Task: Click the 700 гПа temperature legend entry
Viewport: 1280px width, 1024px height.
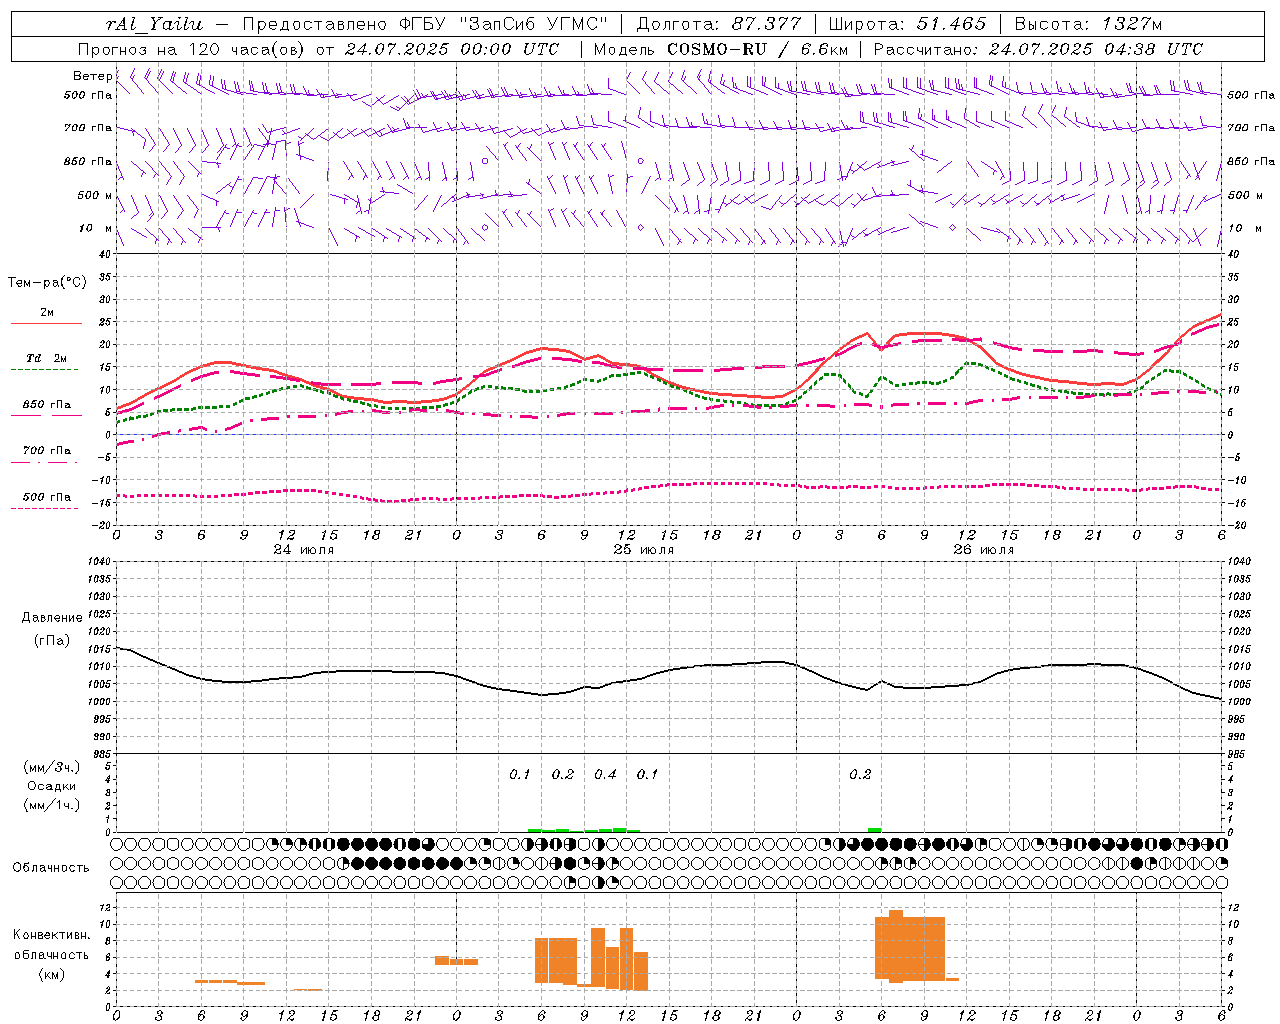Action: coord(46,455)
